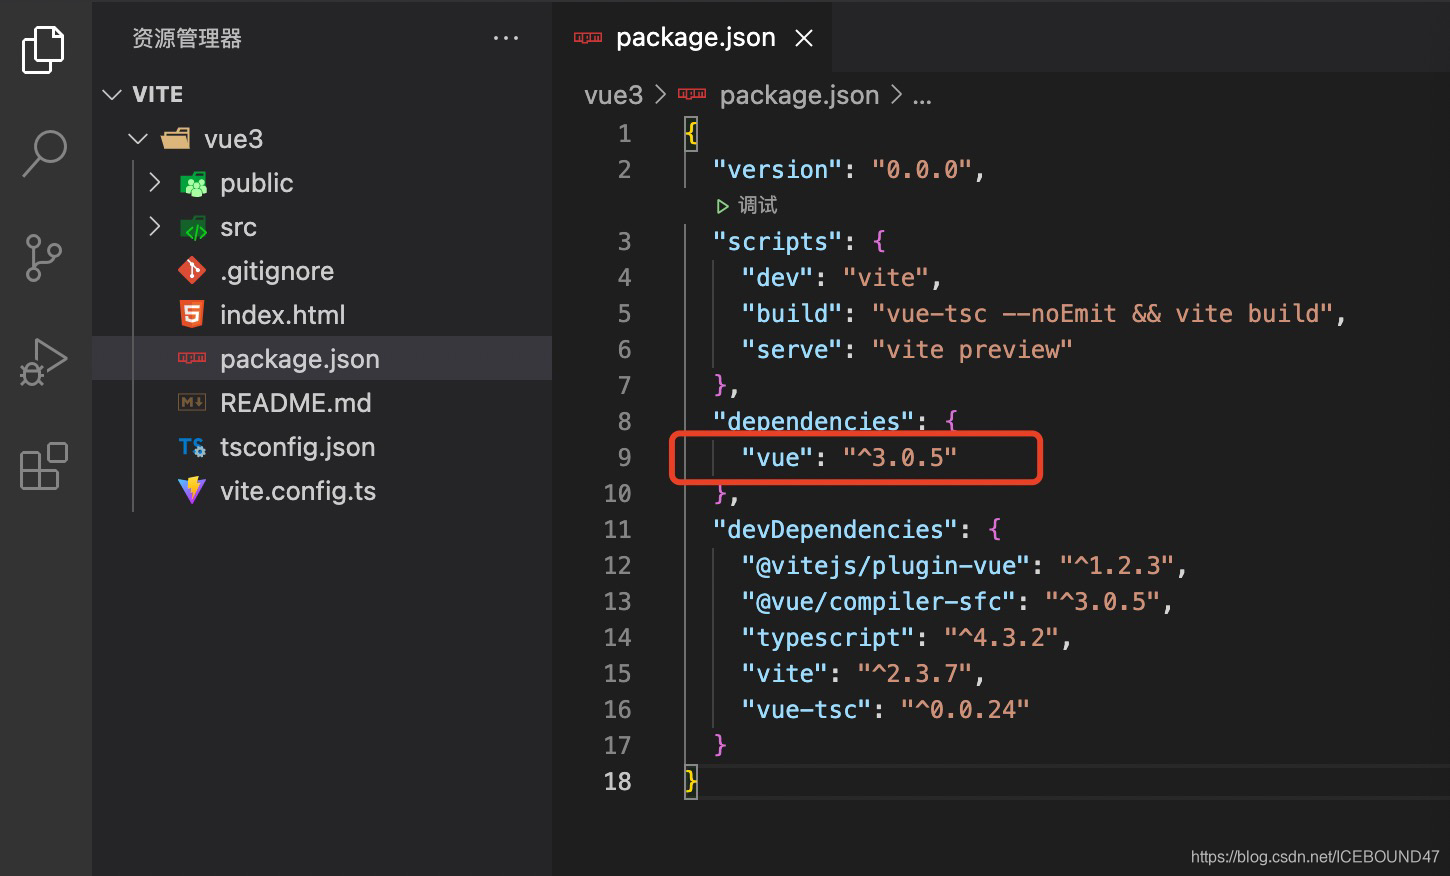Click the debug play triangle icon
The image size is (1450, 876).
click(722, 206)
